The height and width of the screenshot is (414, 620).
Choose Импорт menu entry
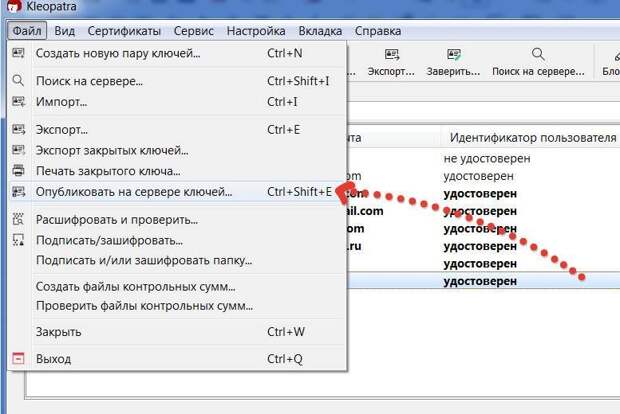coord(177,102)
